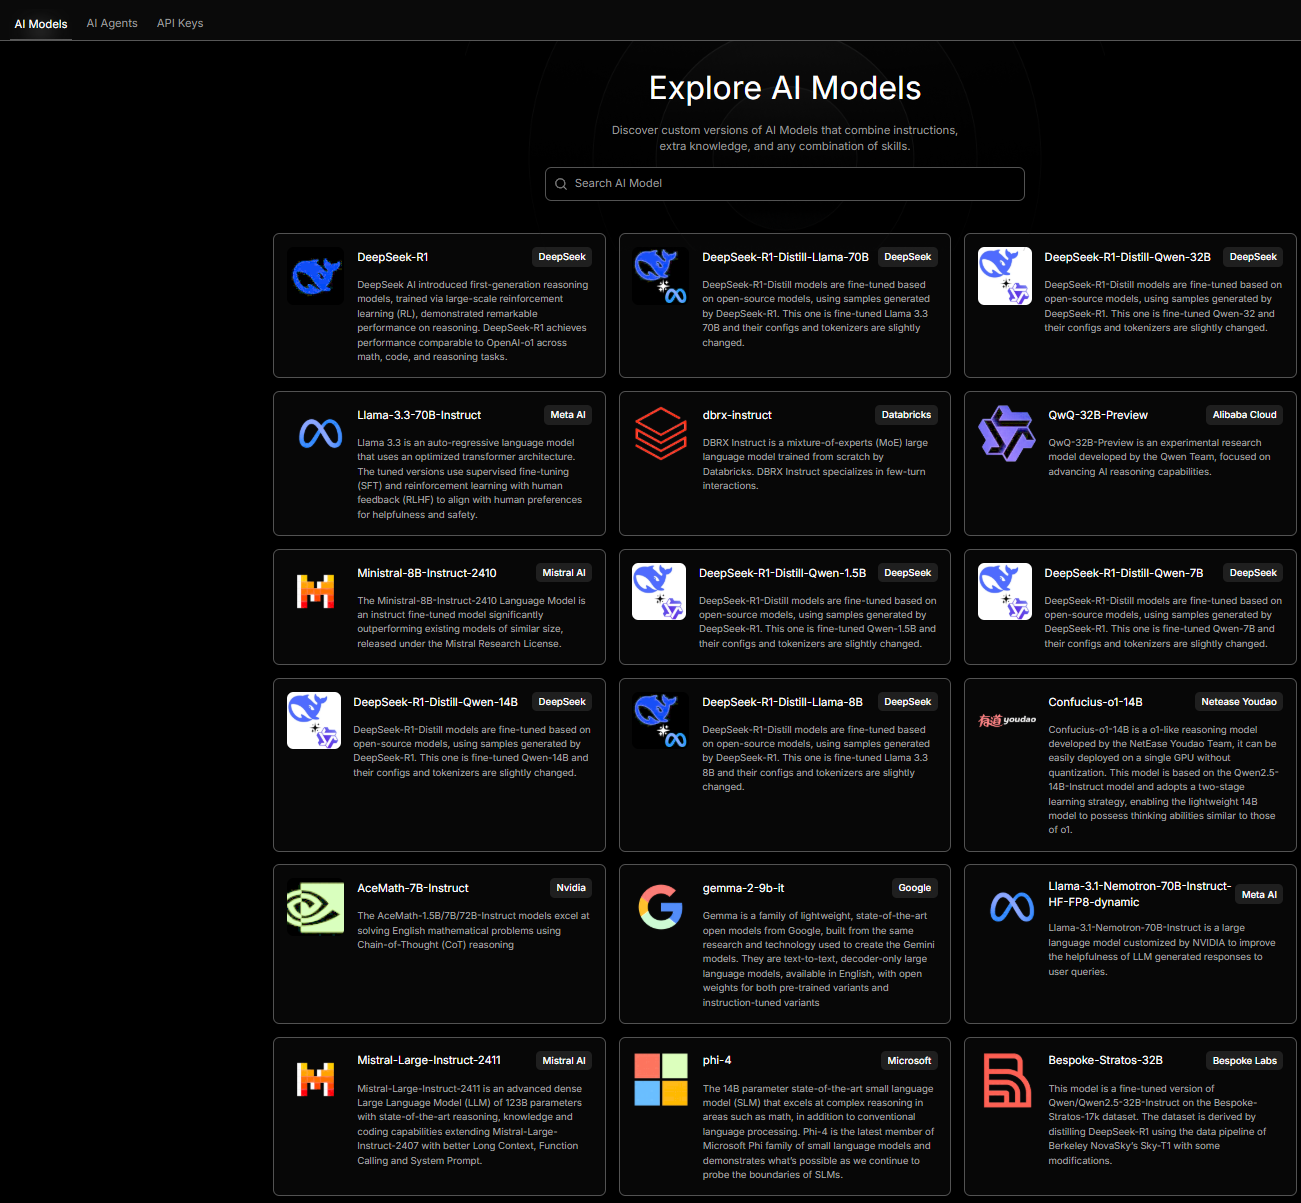Click the DeepSeek tag on DeepSeek-R1 card
This screenshot has width=1301, height=1203.
tap(562, 257)
